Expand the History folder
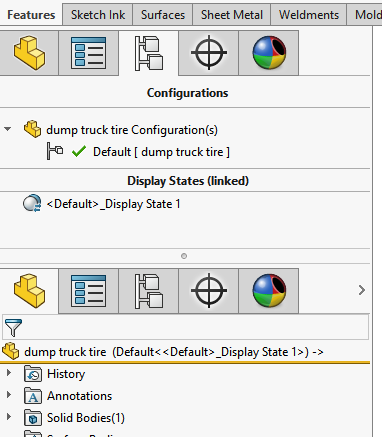This screenshot has width=382, height=437. pyautogui.click(x=9, y=373)
